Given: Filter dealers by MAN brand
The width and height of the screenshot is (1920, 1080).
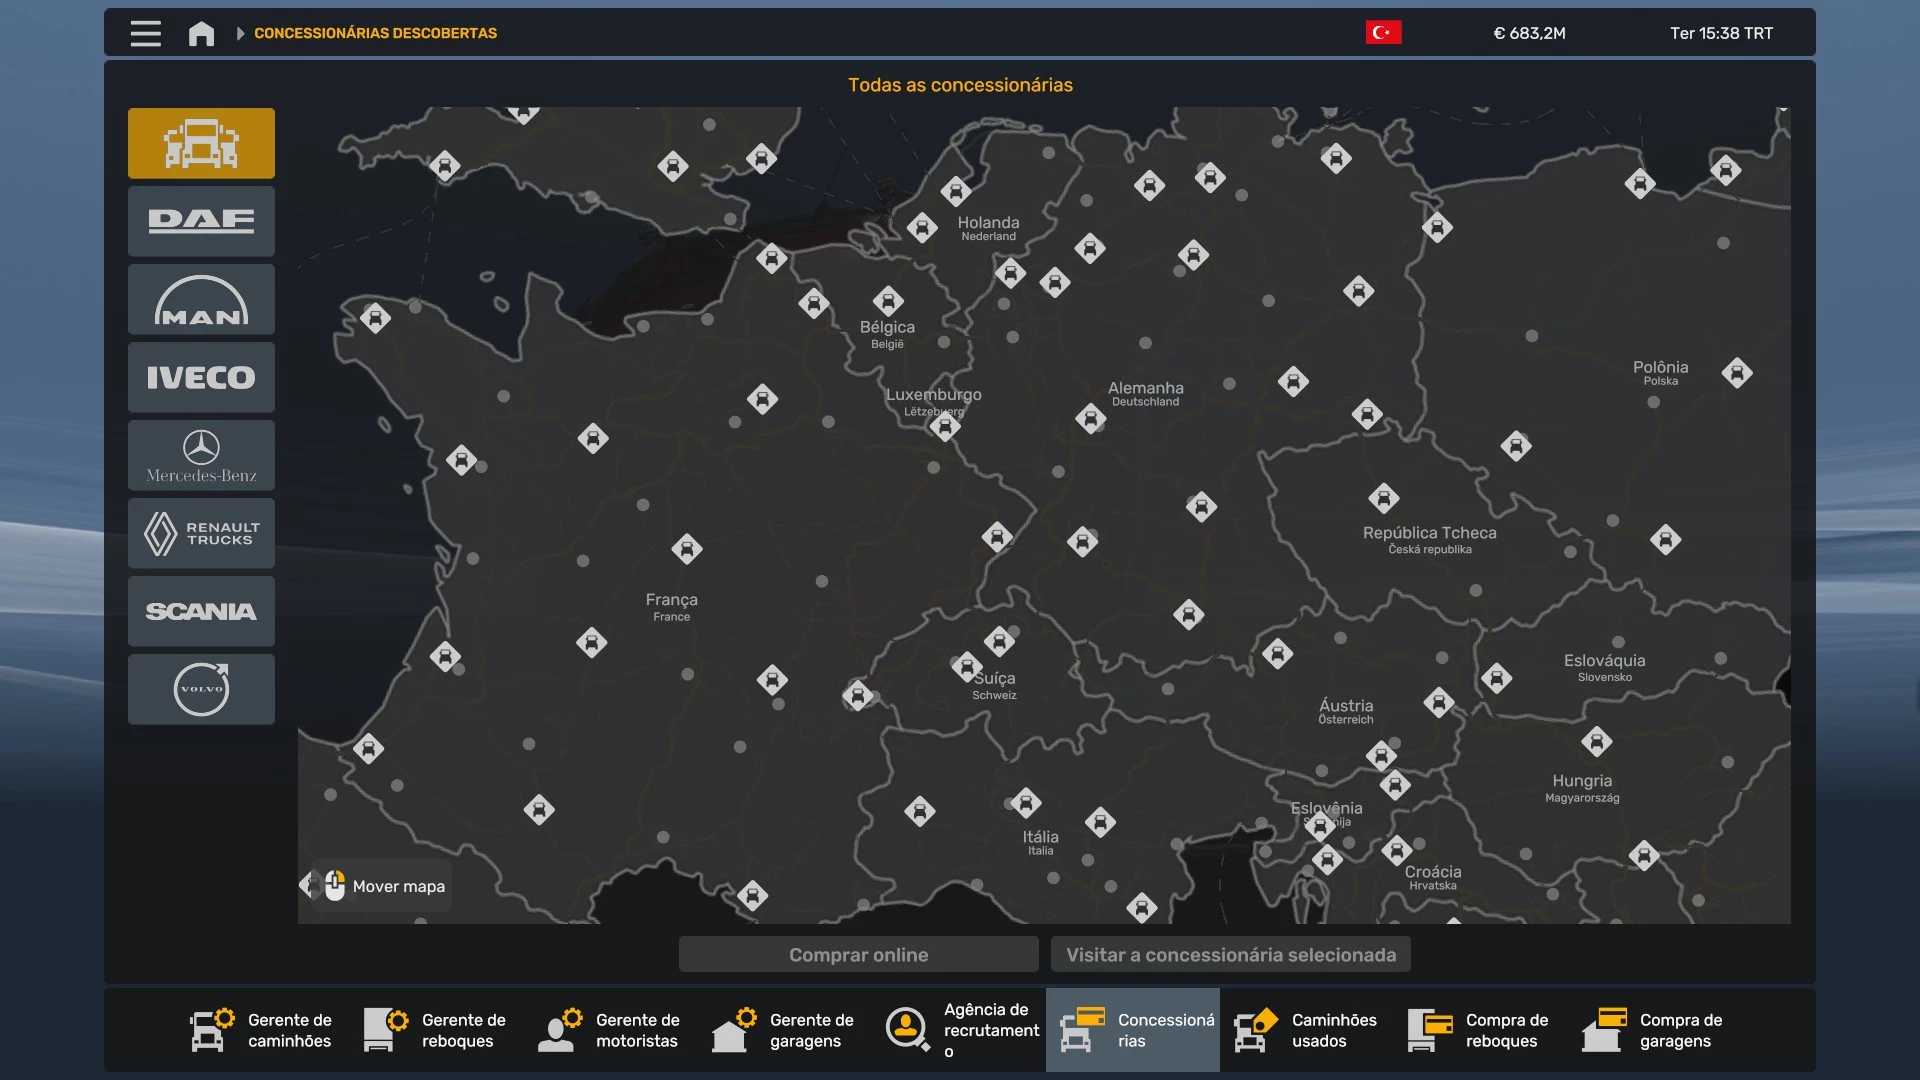Looking at the screenshot, I should [201, 299].
